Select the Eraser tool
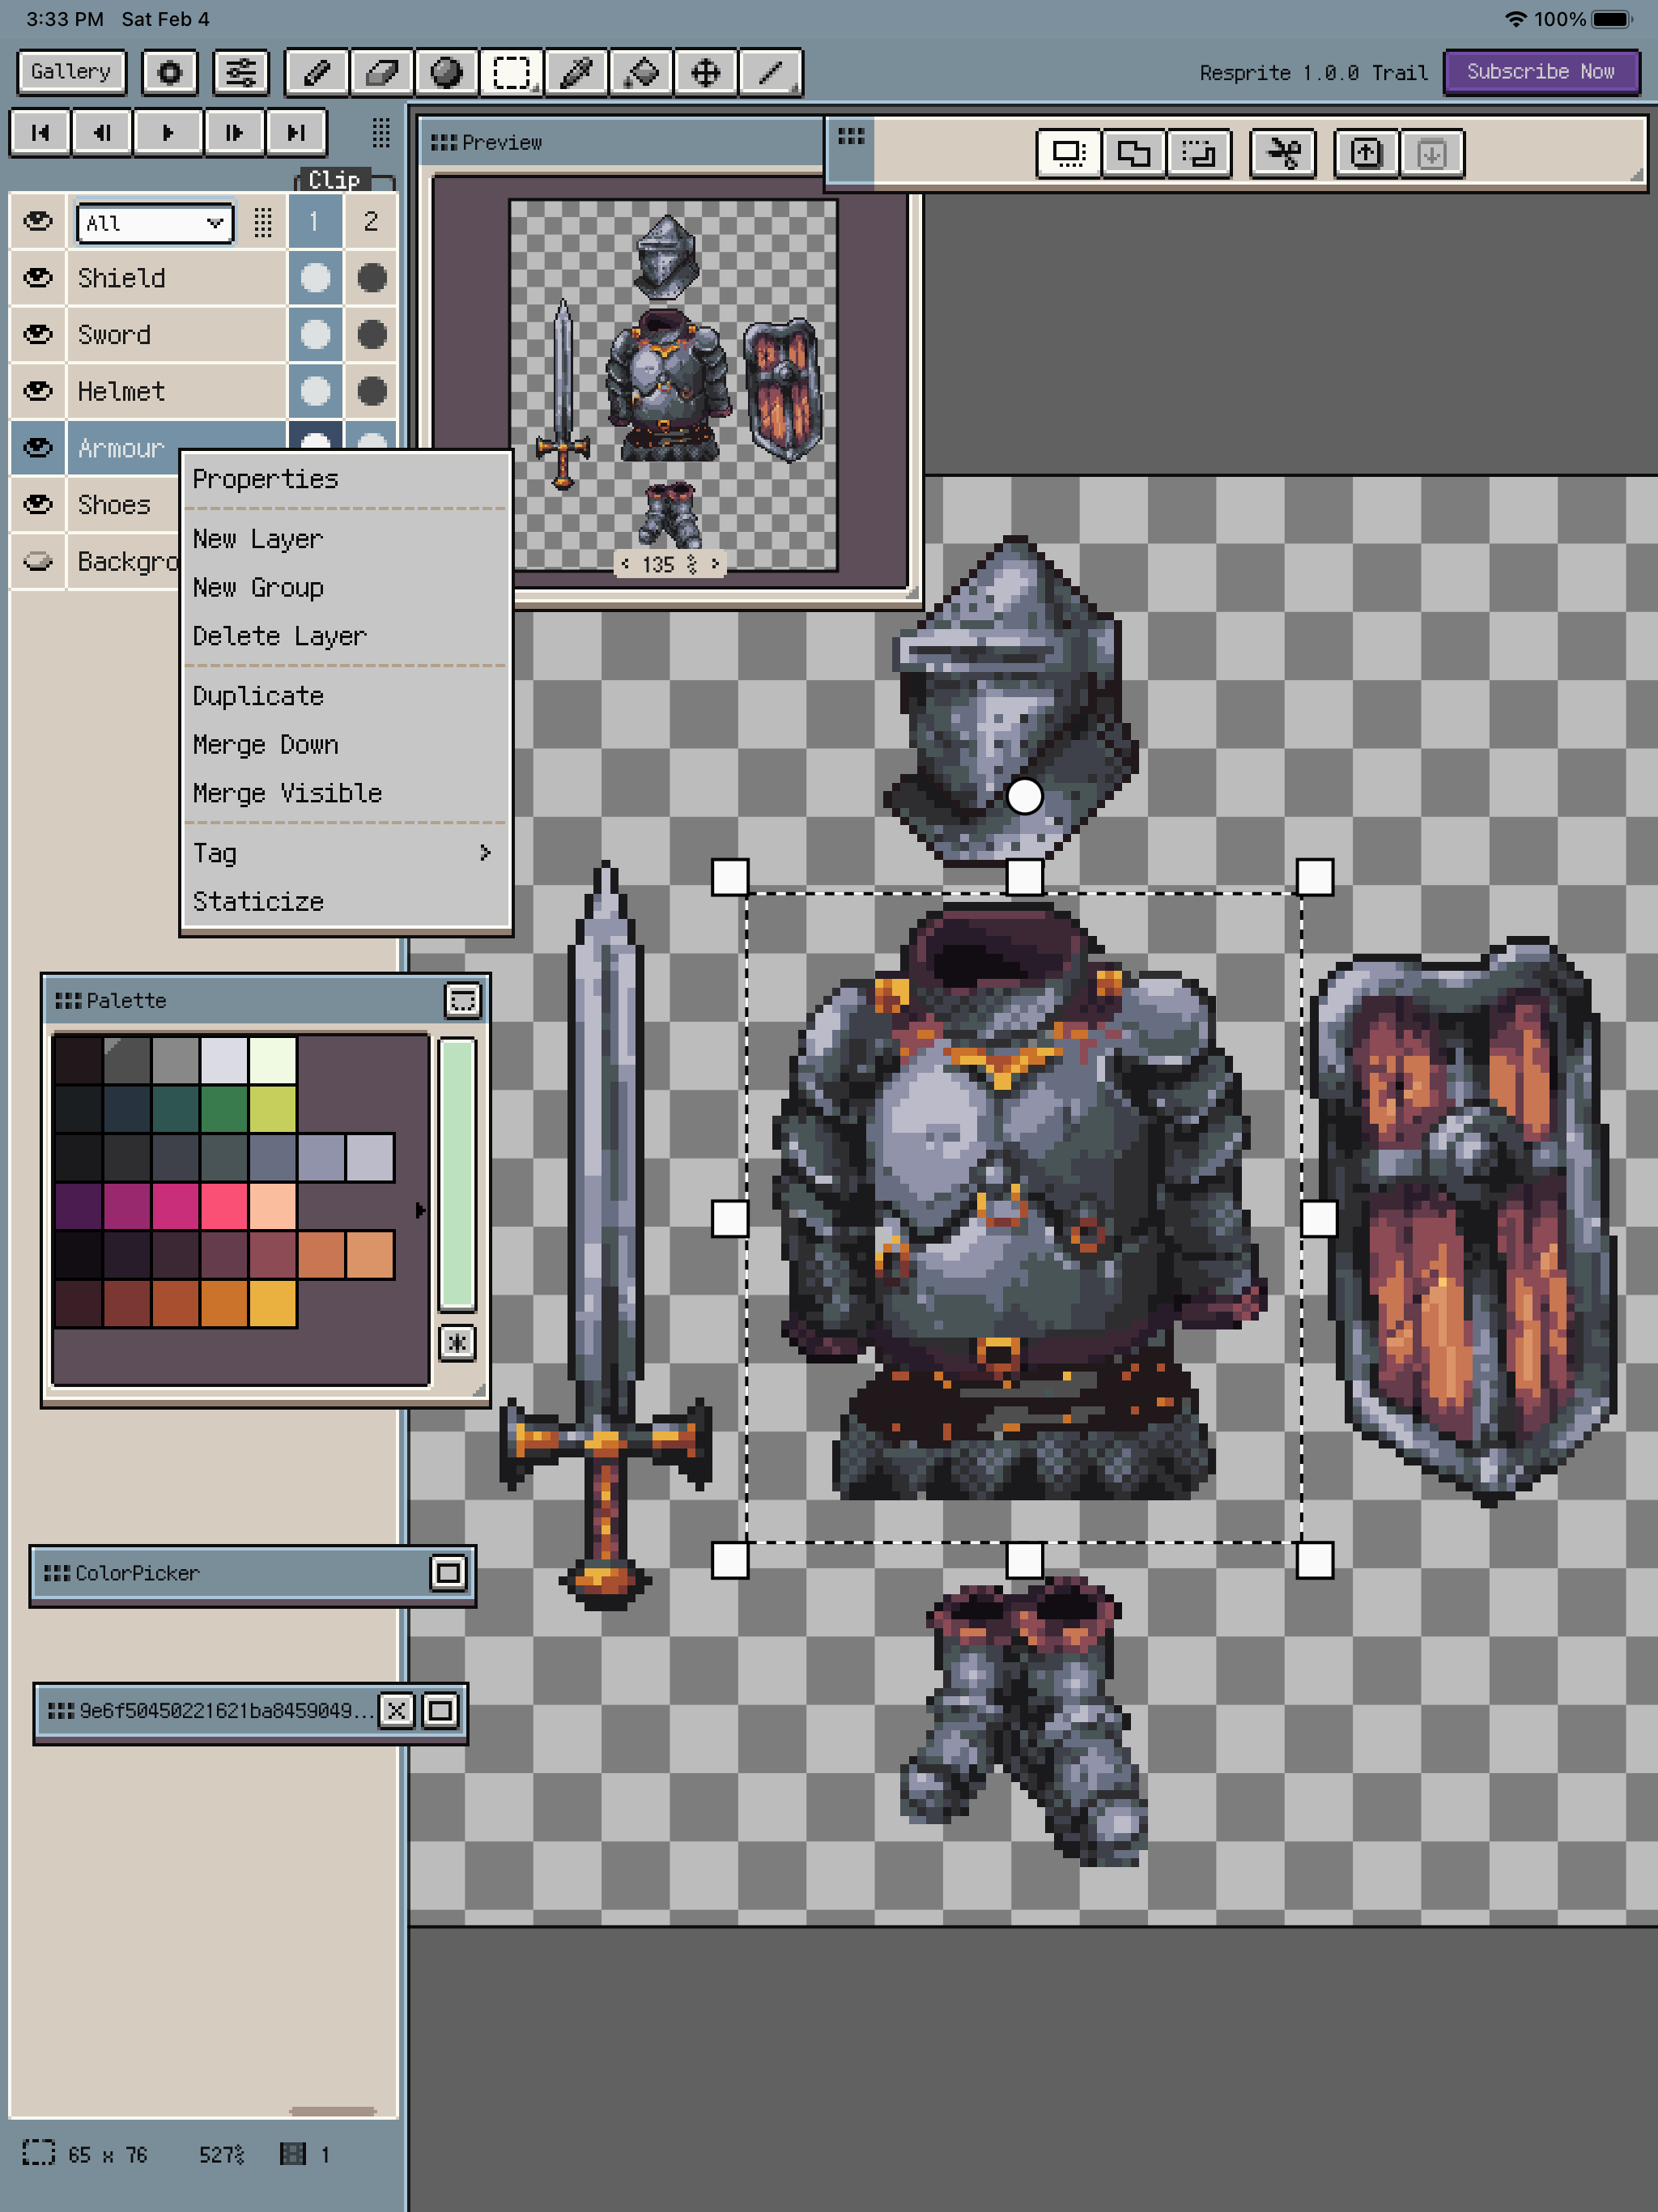Image resolution: width=1658 pixels, height=2212 pixels. [383, 72]
